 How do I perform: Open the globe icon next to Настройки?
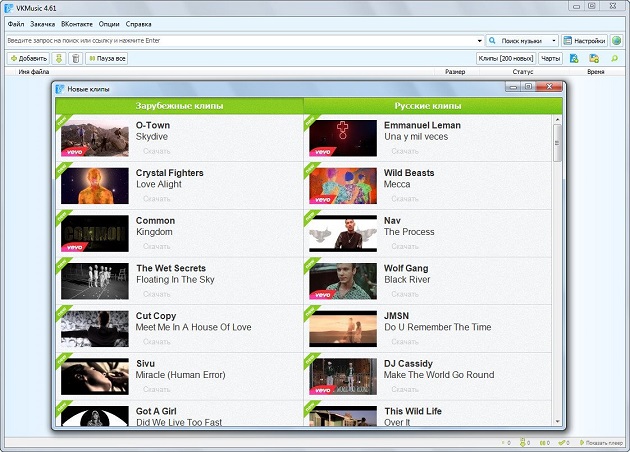[616, 41]
